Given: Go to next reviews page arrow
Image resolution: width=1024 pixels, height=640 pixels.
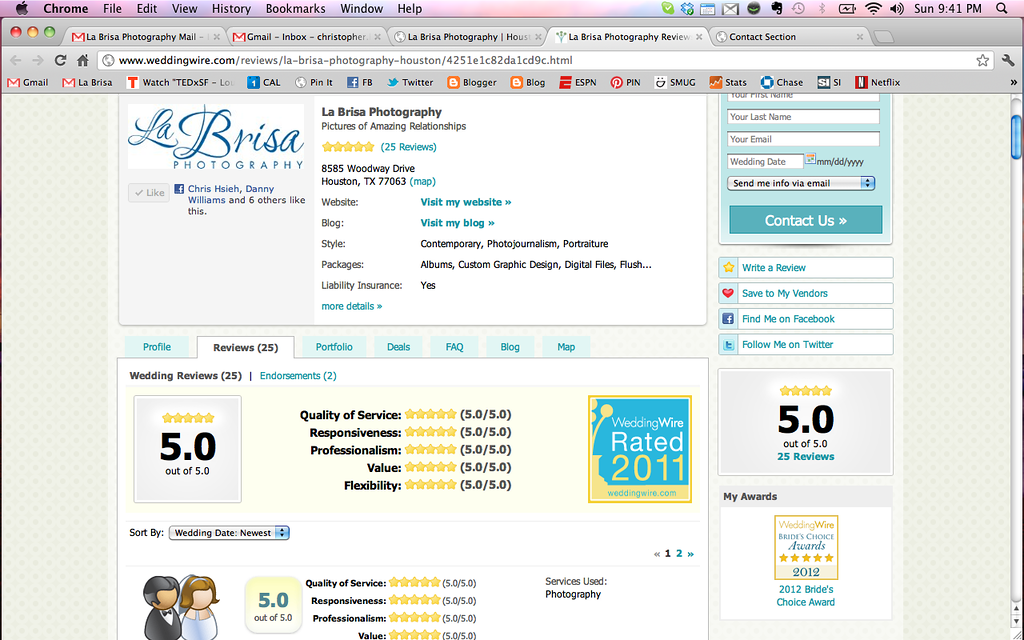Looking at the screenshot, I should (x=690, y=553).
